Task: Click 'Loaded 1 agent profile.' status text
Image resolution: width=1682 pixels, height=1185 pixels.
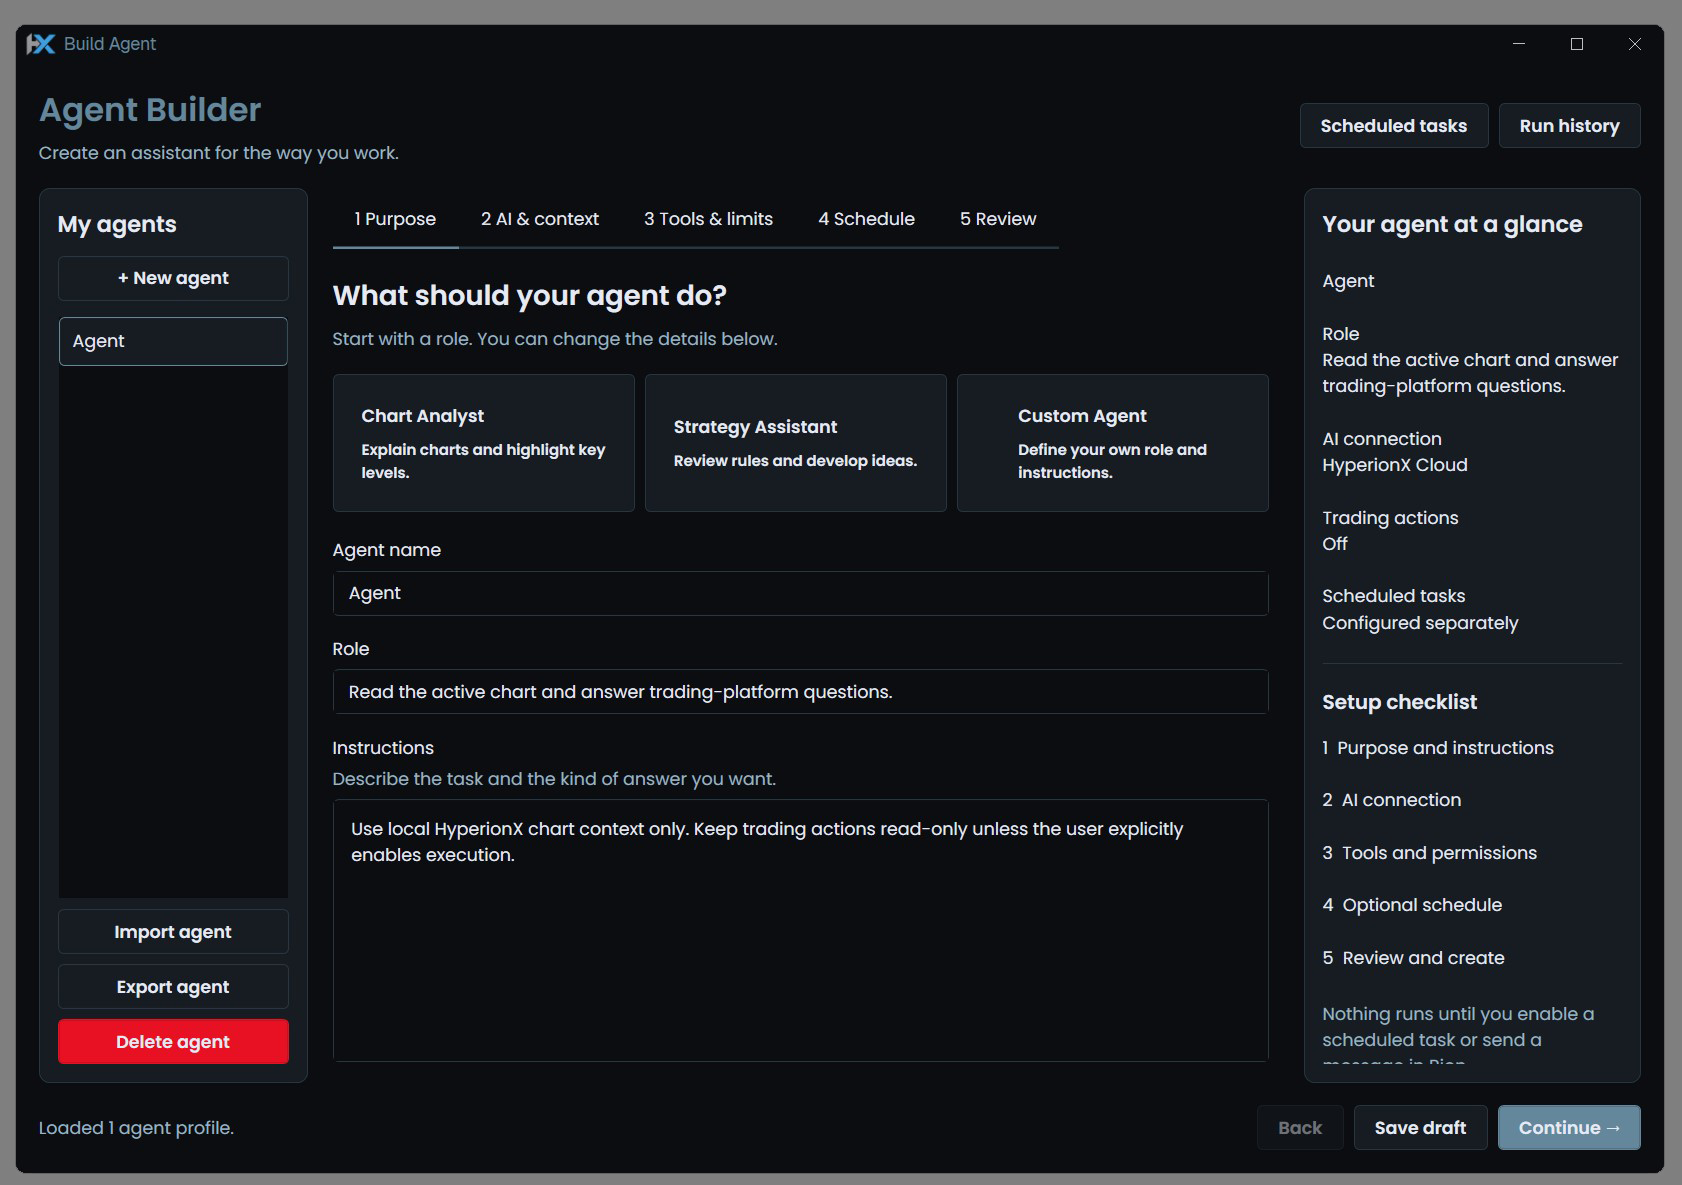Action: (x=136, y=1128)
